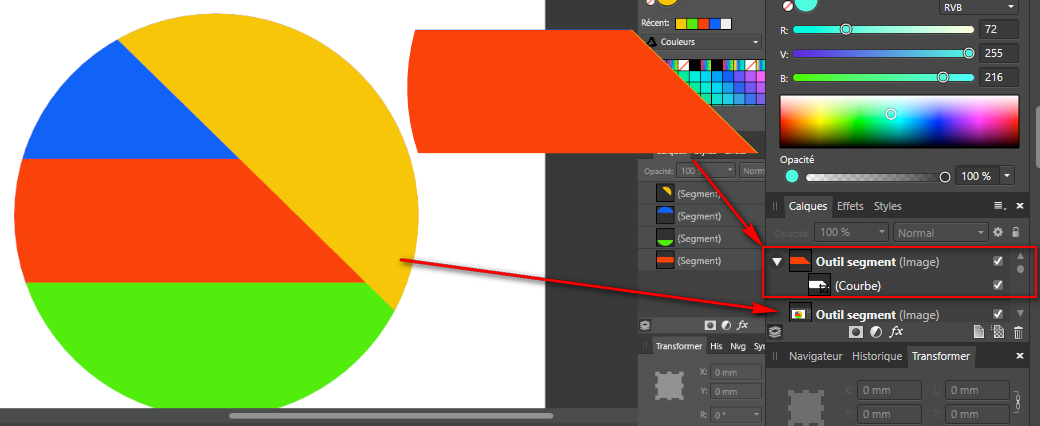1040x426 pixels.
Task: Click the bottom Outil segment layer thumbnail
Action: tap(800, 313)
